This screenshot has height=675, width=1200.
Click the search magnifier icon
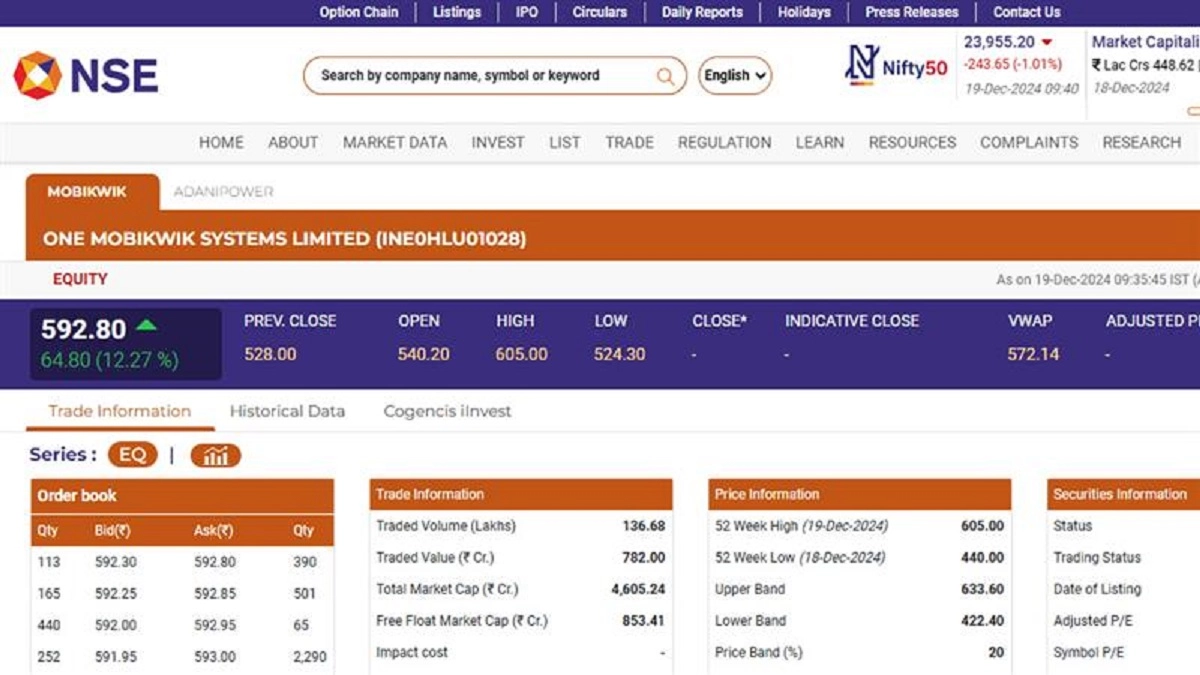click(x=665, y=76)
